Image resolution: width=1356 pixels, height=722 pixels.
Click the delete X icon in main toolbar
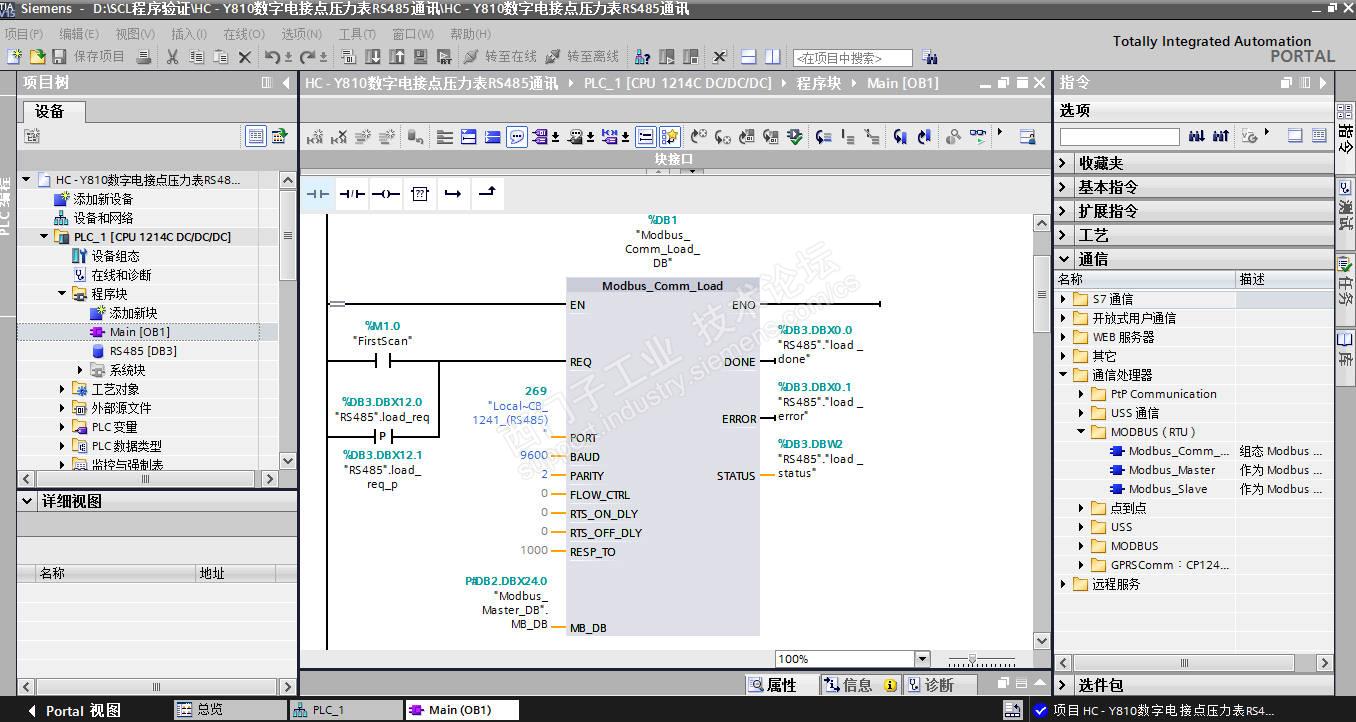[x=245, y=57]
